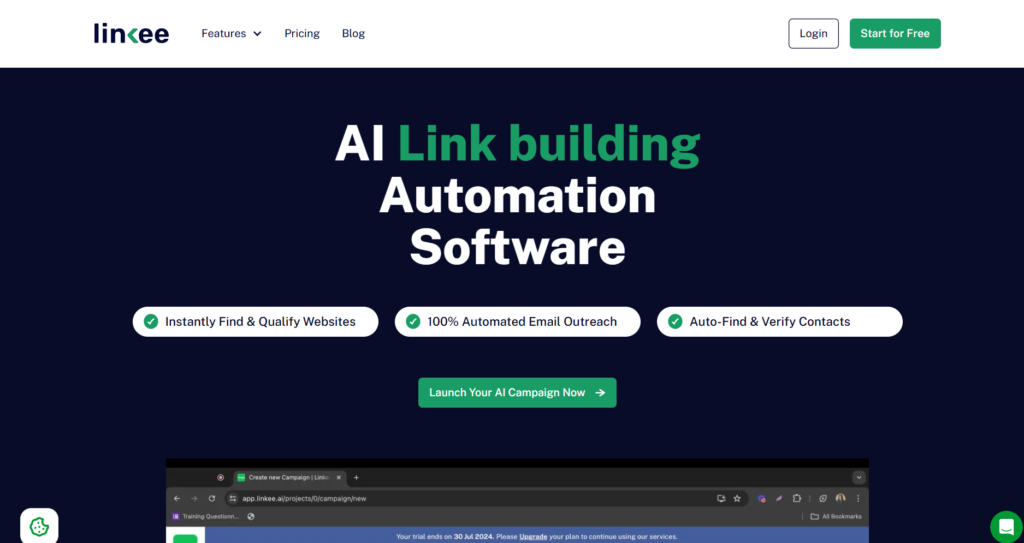Expand the tab search chevron in embedded browser
The width and height of the screenshot is (1024, 543).
tap(859, 478)
